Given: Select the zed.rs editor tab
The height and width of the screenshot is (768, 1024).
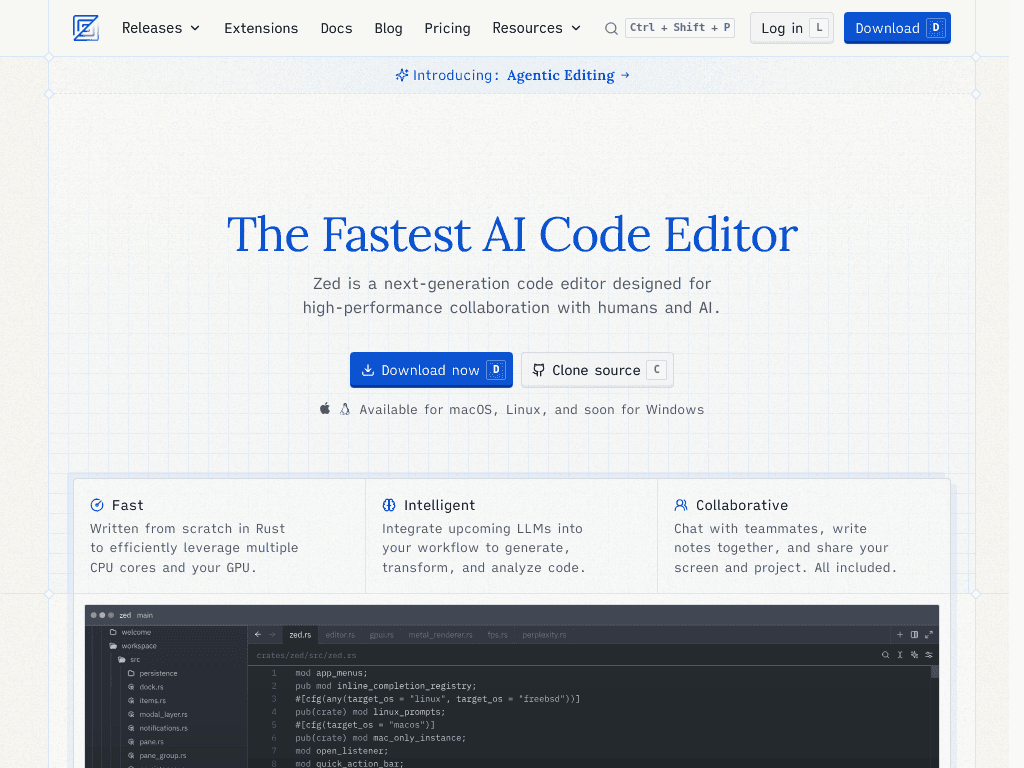Looking at the screenshot, I should (300, 635).
